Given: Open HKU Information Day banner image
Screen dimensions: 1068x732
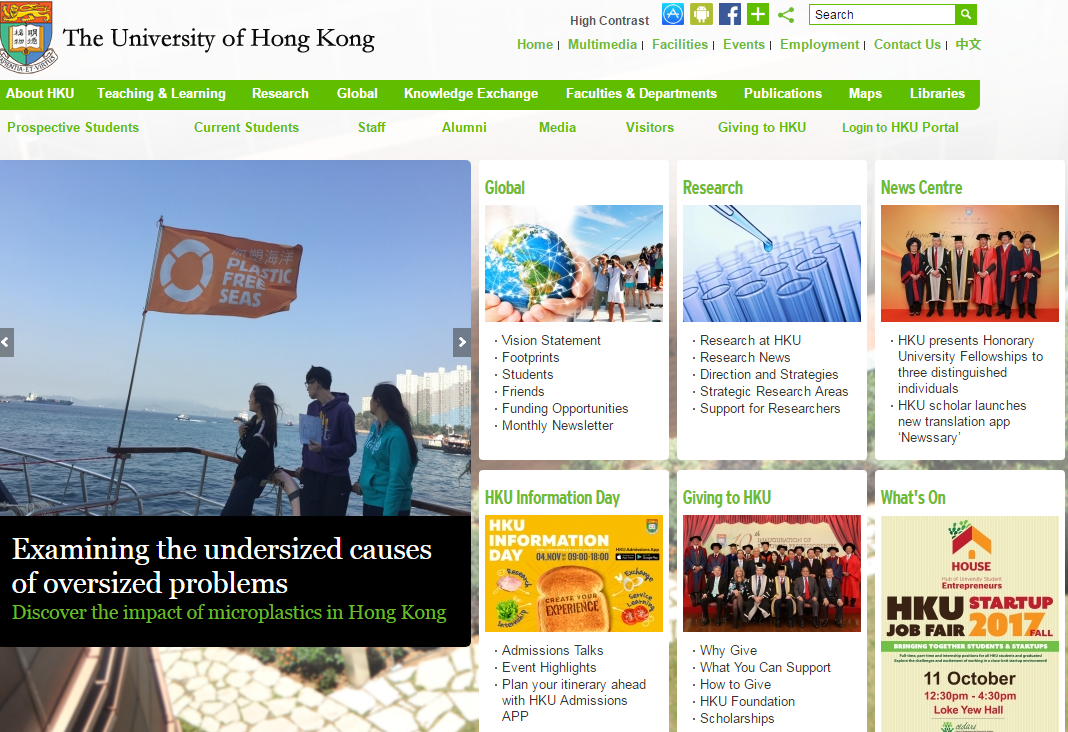Looking at the screenshot, I should [x=574, y=573].
